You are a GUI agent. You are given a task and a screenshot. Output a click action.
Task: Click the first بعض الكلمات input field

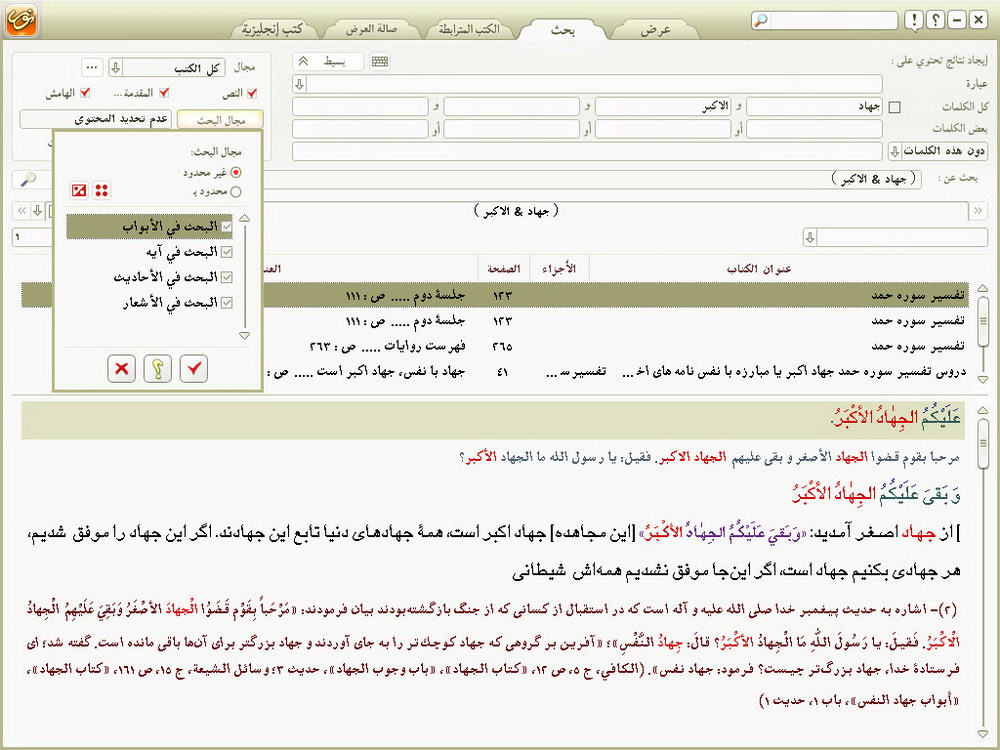[x=814, y=129]
